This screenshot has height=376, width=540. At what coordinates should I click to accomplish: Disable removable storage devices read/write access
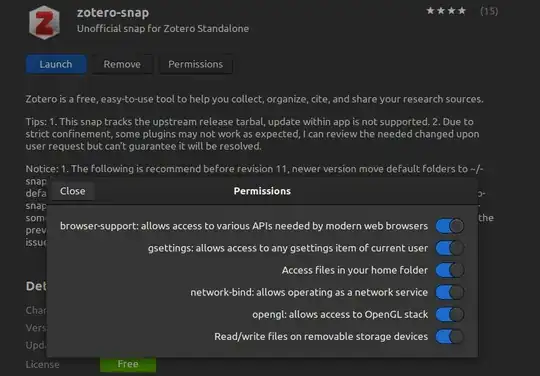449,336
